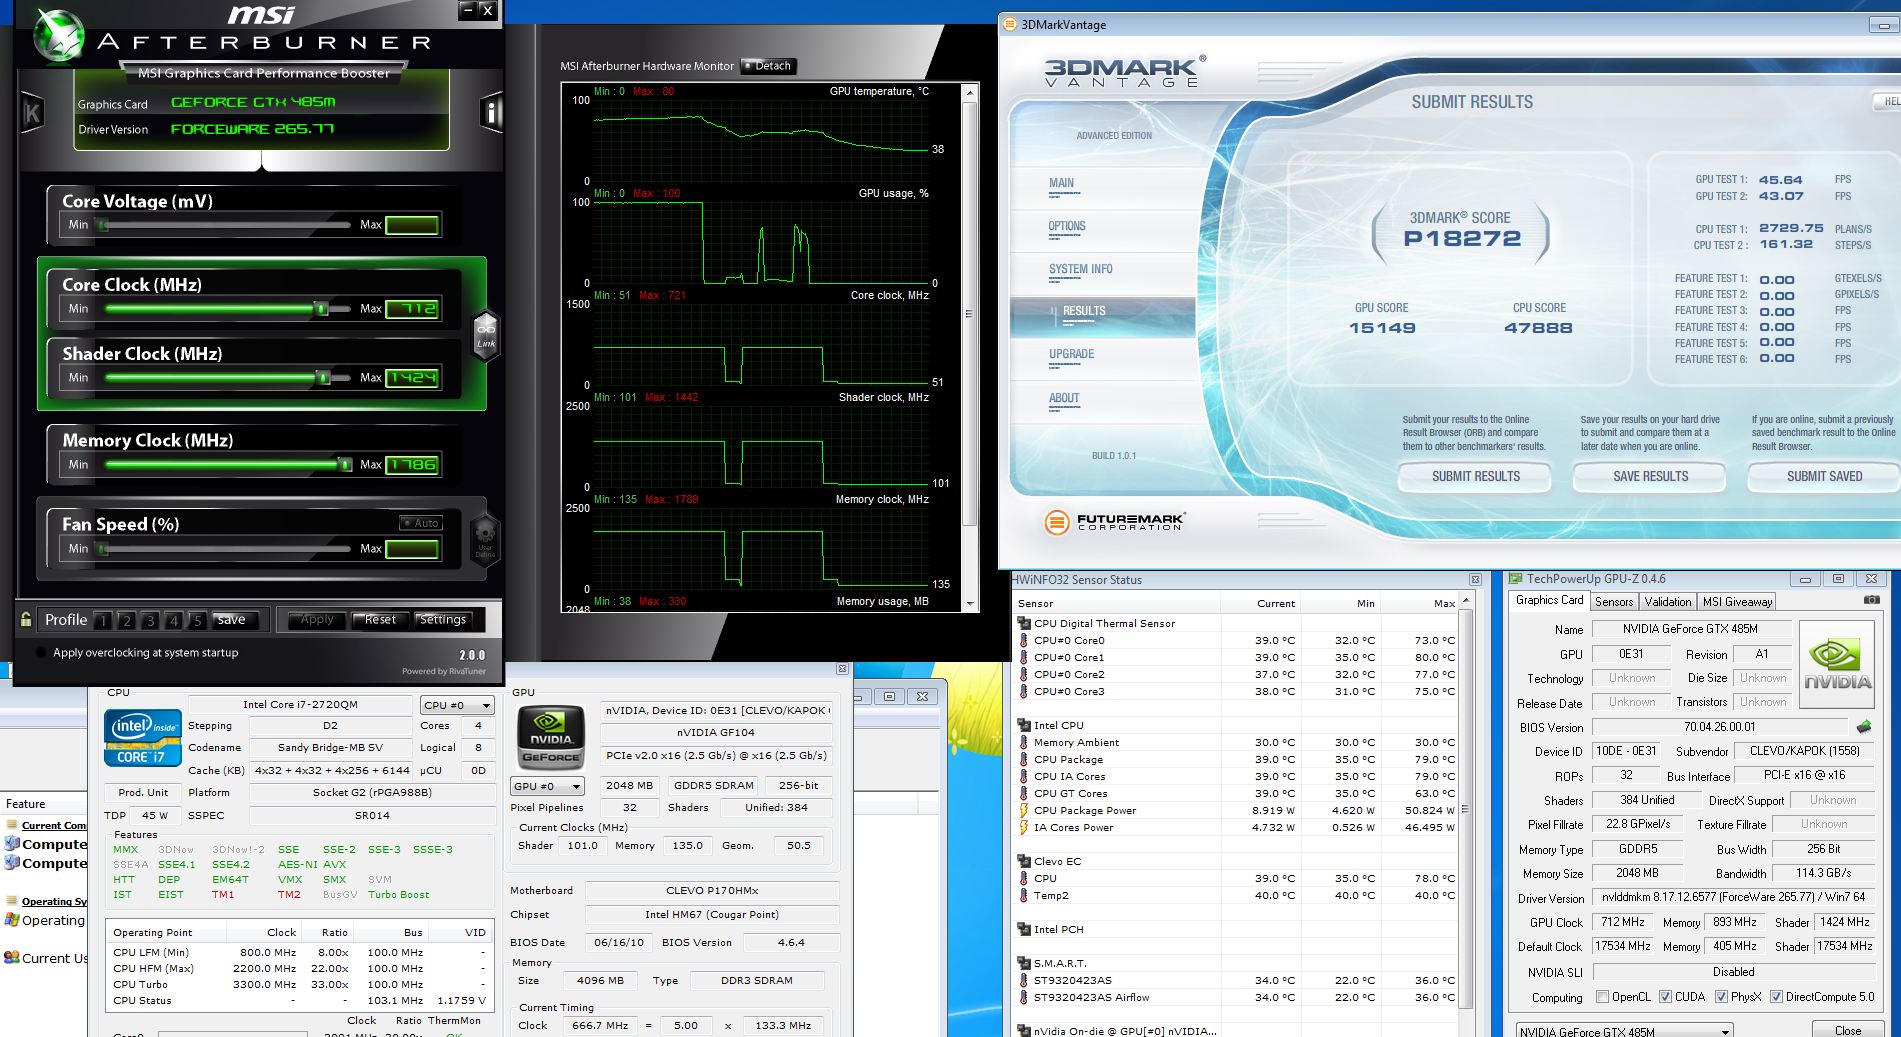This screenshot has width=1901, height=1037.
Task: Open OPTIONS in 3DMark Vantage menu
Action: pos(1067,226)
